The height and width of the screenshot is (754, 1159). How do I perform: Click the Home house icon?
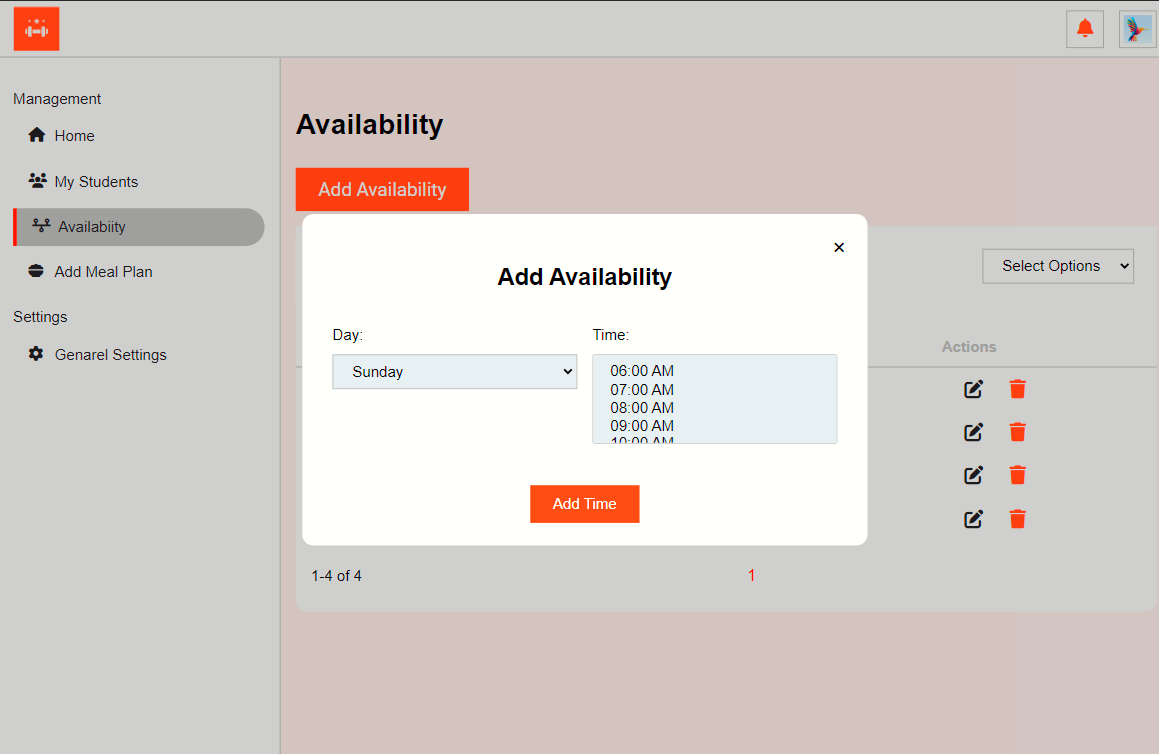coord(37,135)
